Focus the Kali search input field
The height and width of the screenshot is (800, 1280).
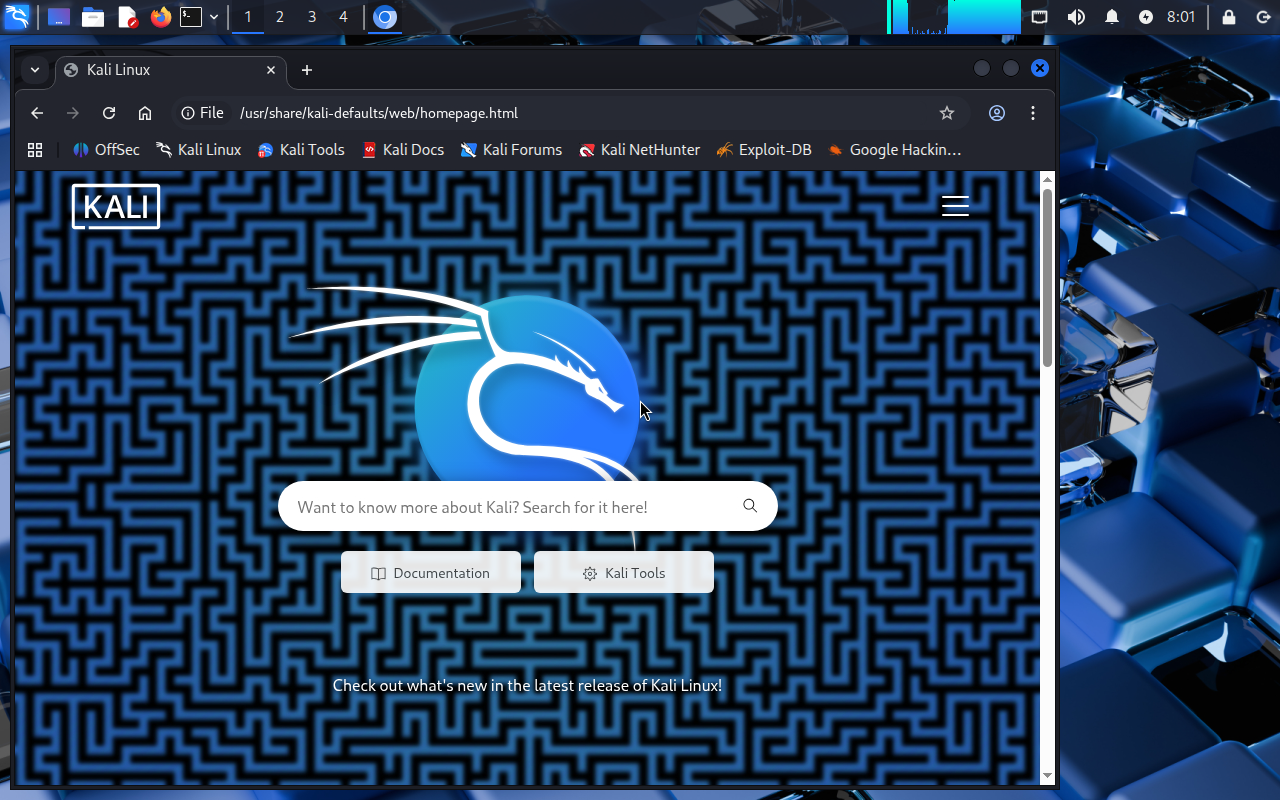coord(510,507)
